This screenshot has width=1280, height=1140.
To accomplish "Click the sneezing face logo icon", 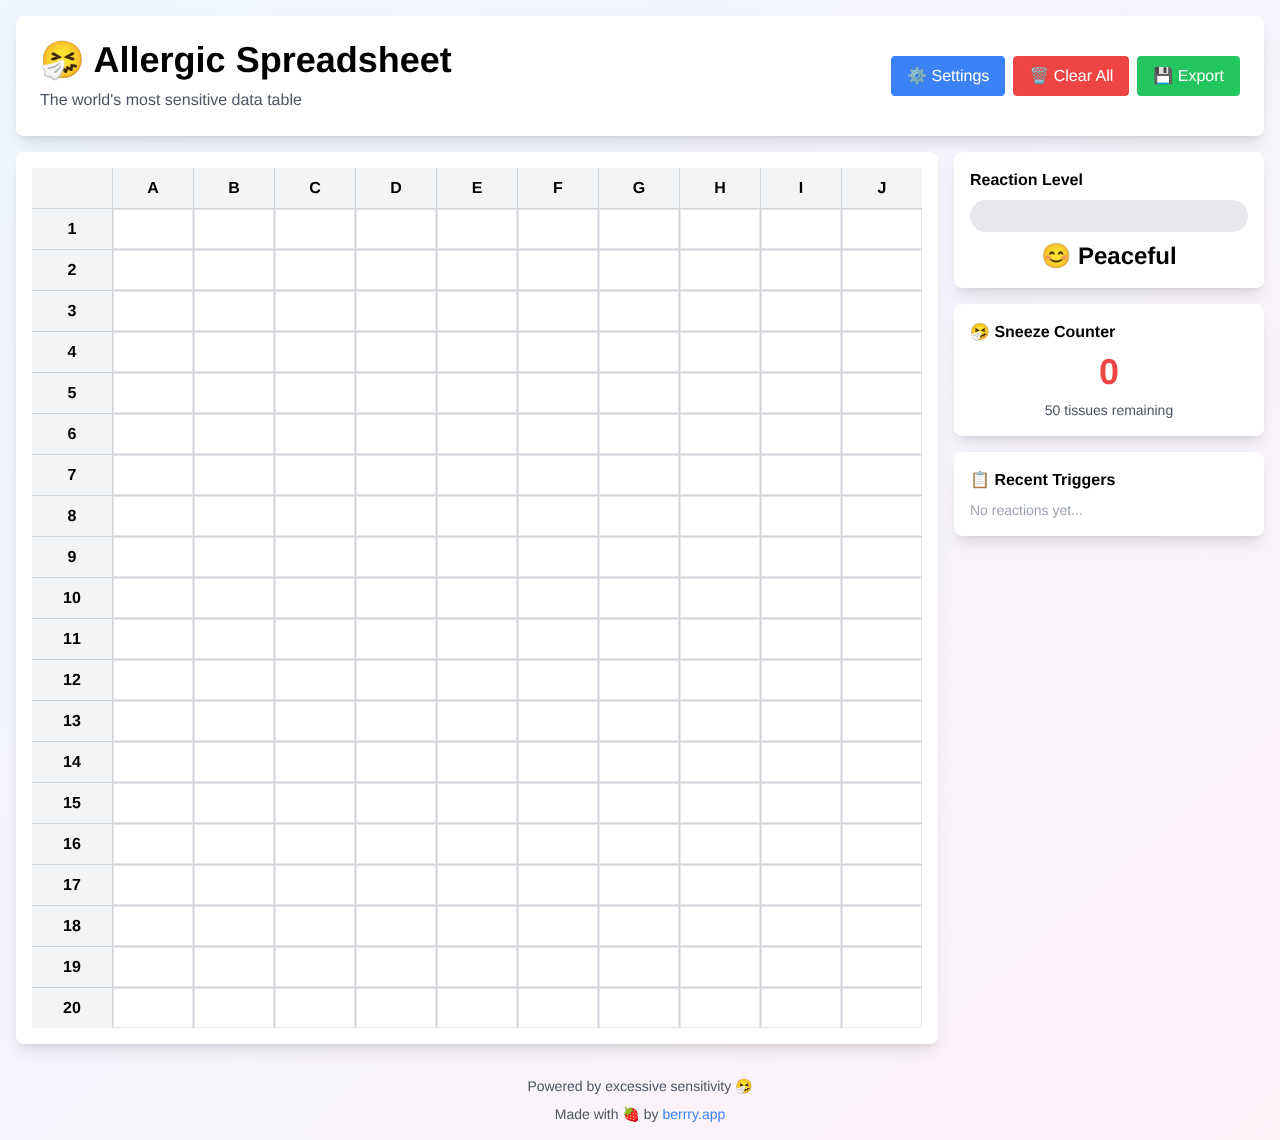I will click(60, 60).
